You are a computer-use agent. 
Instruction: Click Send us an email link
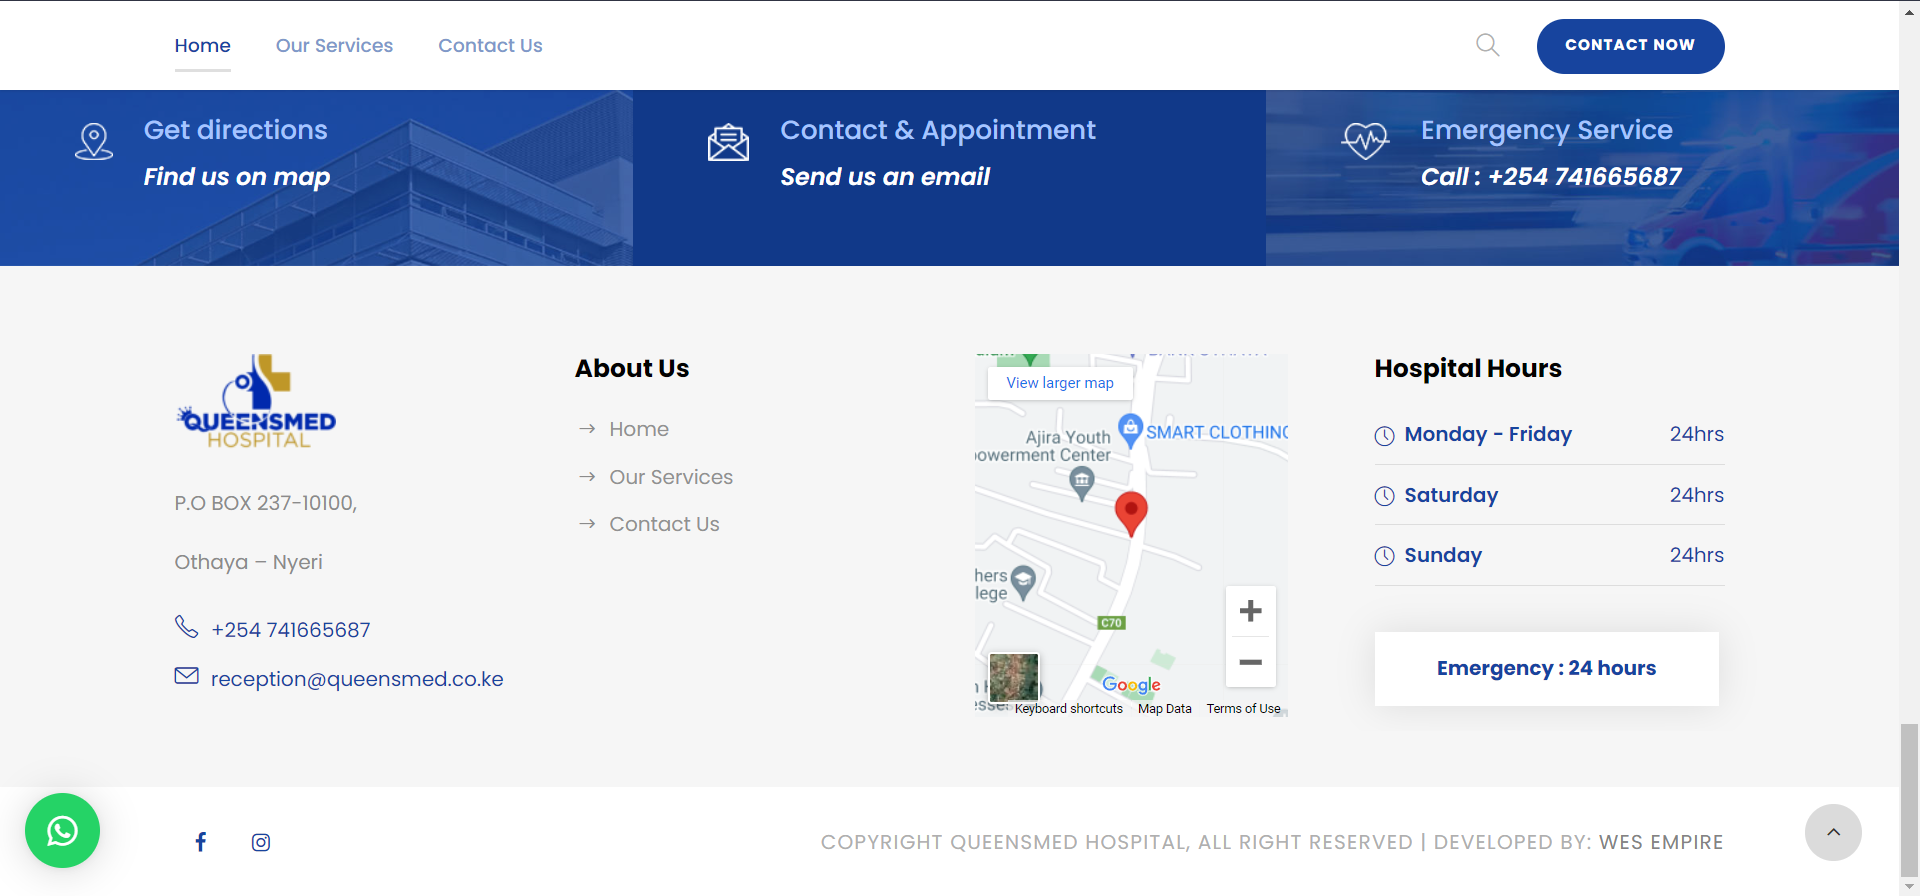coord(884,177)
